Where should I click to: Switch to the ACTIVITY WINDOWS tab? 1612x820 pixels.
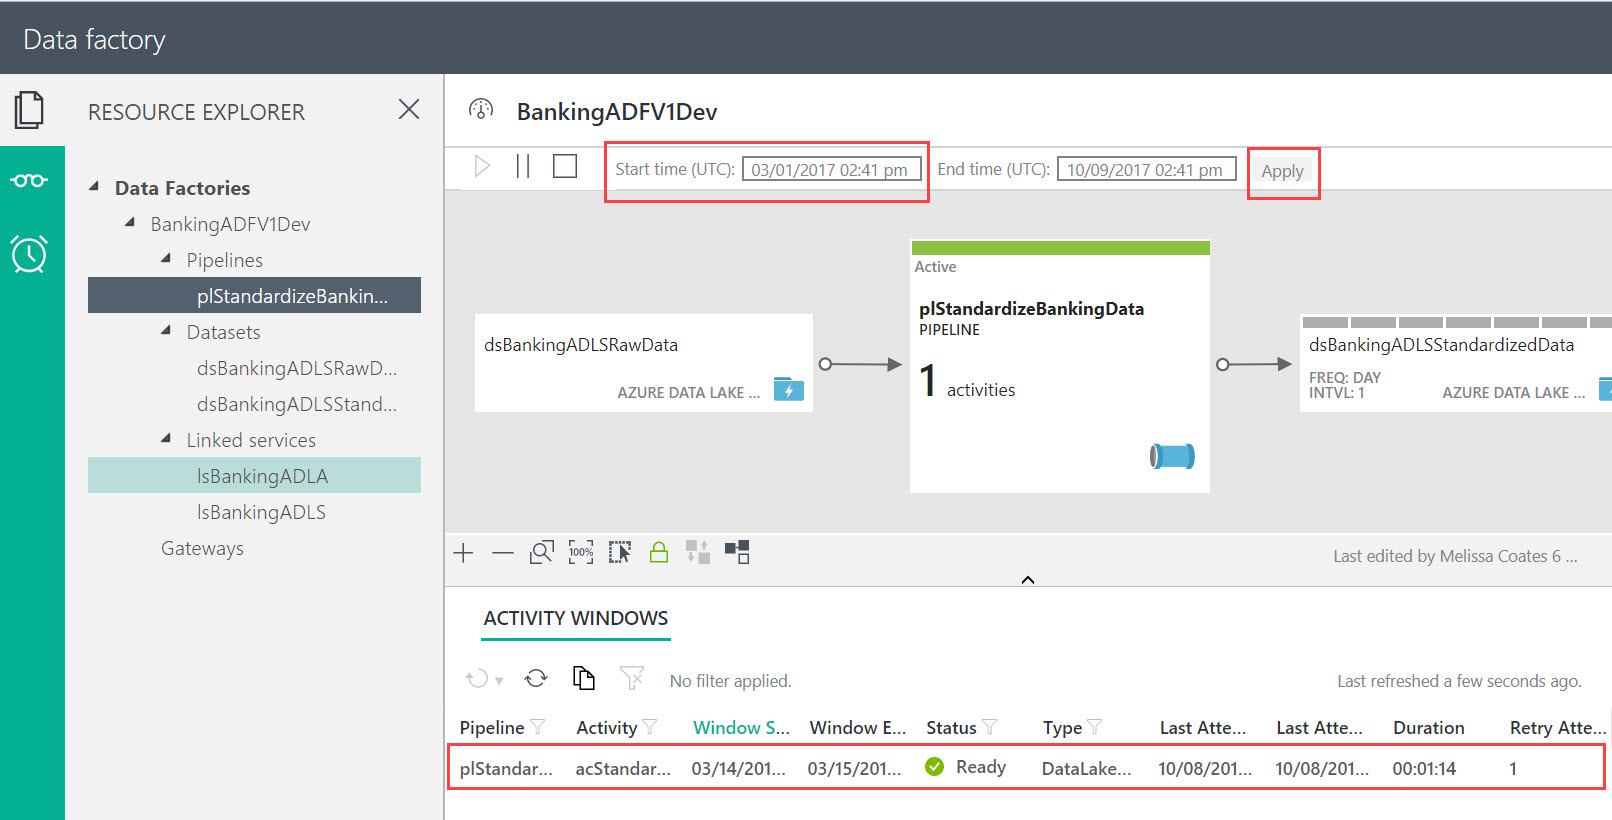576,618
